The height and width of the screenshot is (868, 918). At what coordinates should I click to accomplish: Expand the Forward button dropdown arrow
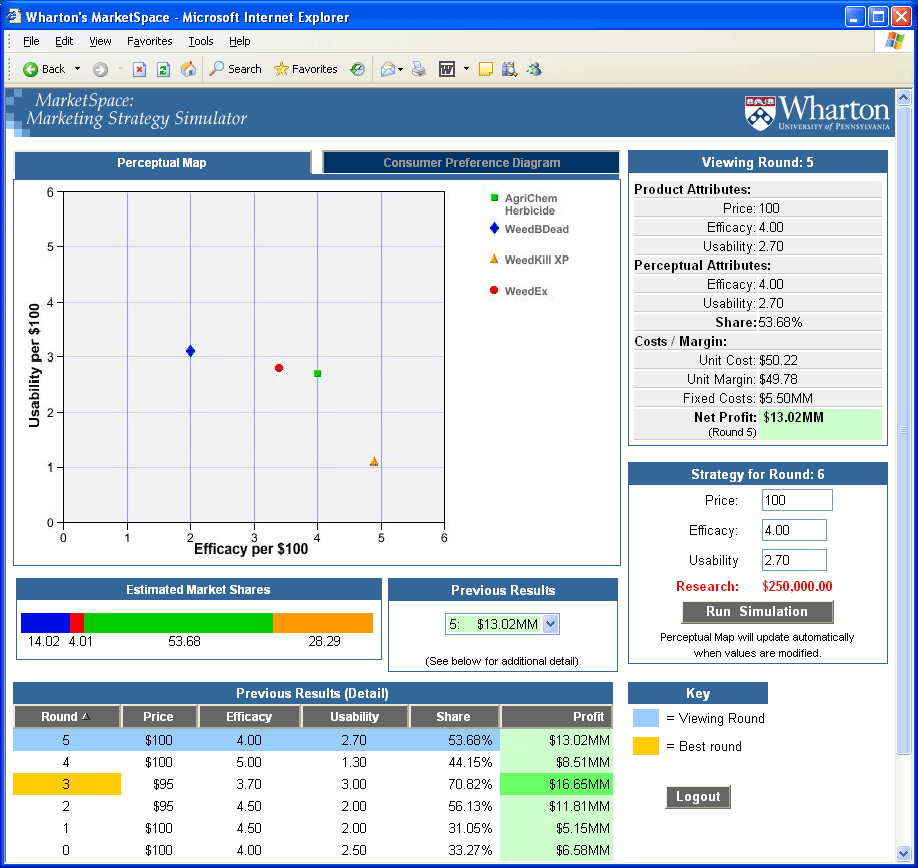(x=120, y=69)
